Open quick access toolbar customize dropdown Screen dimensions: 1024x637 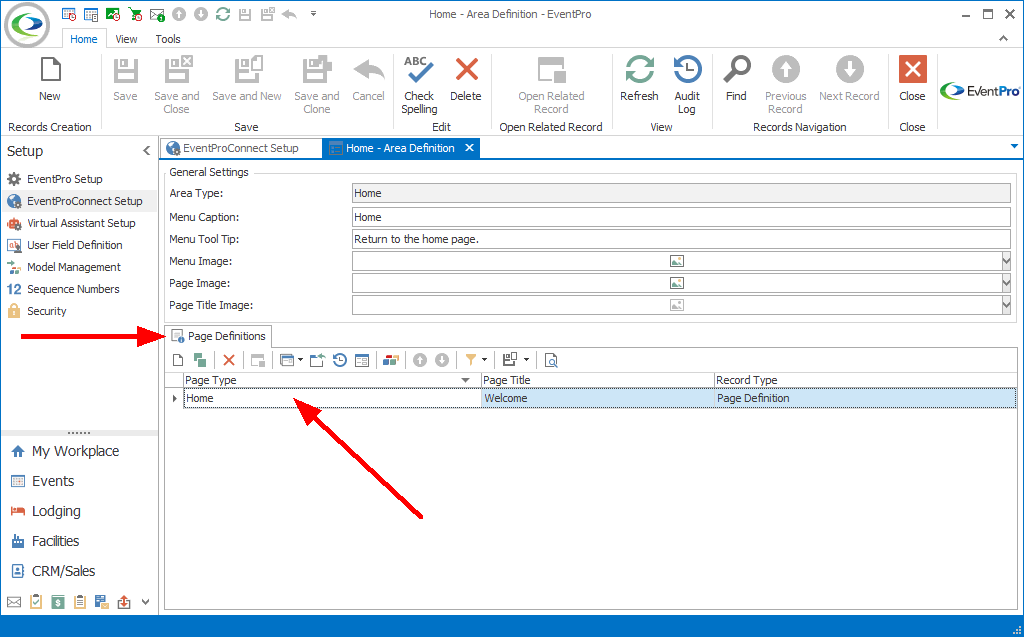point(313,14)
